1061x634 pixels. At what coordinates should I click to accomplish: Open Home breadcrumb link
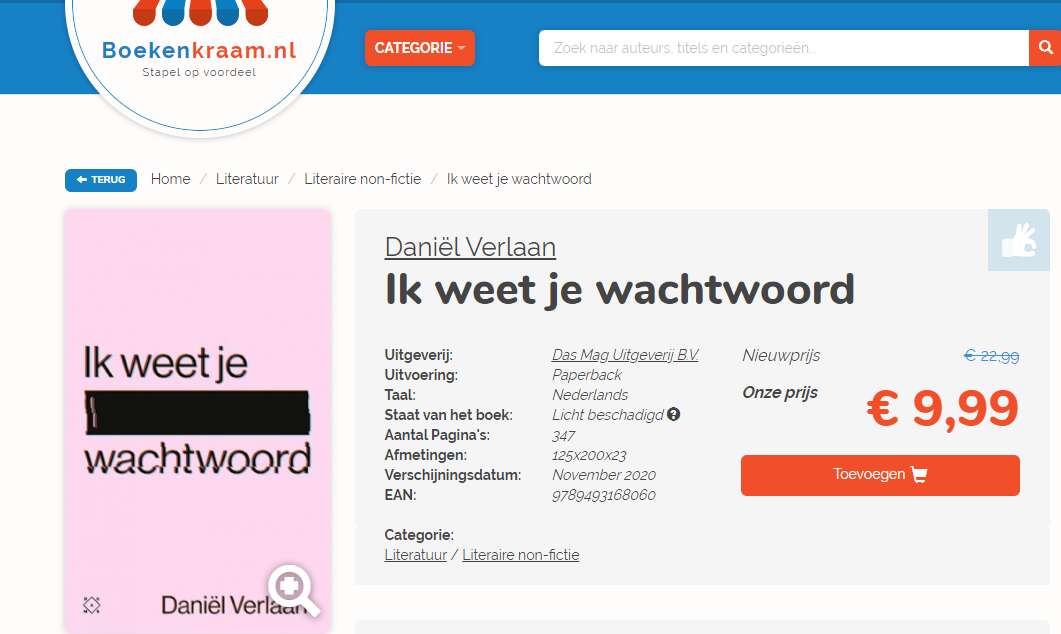click(x=171, y=179)
